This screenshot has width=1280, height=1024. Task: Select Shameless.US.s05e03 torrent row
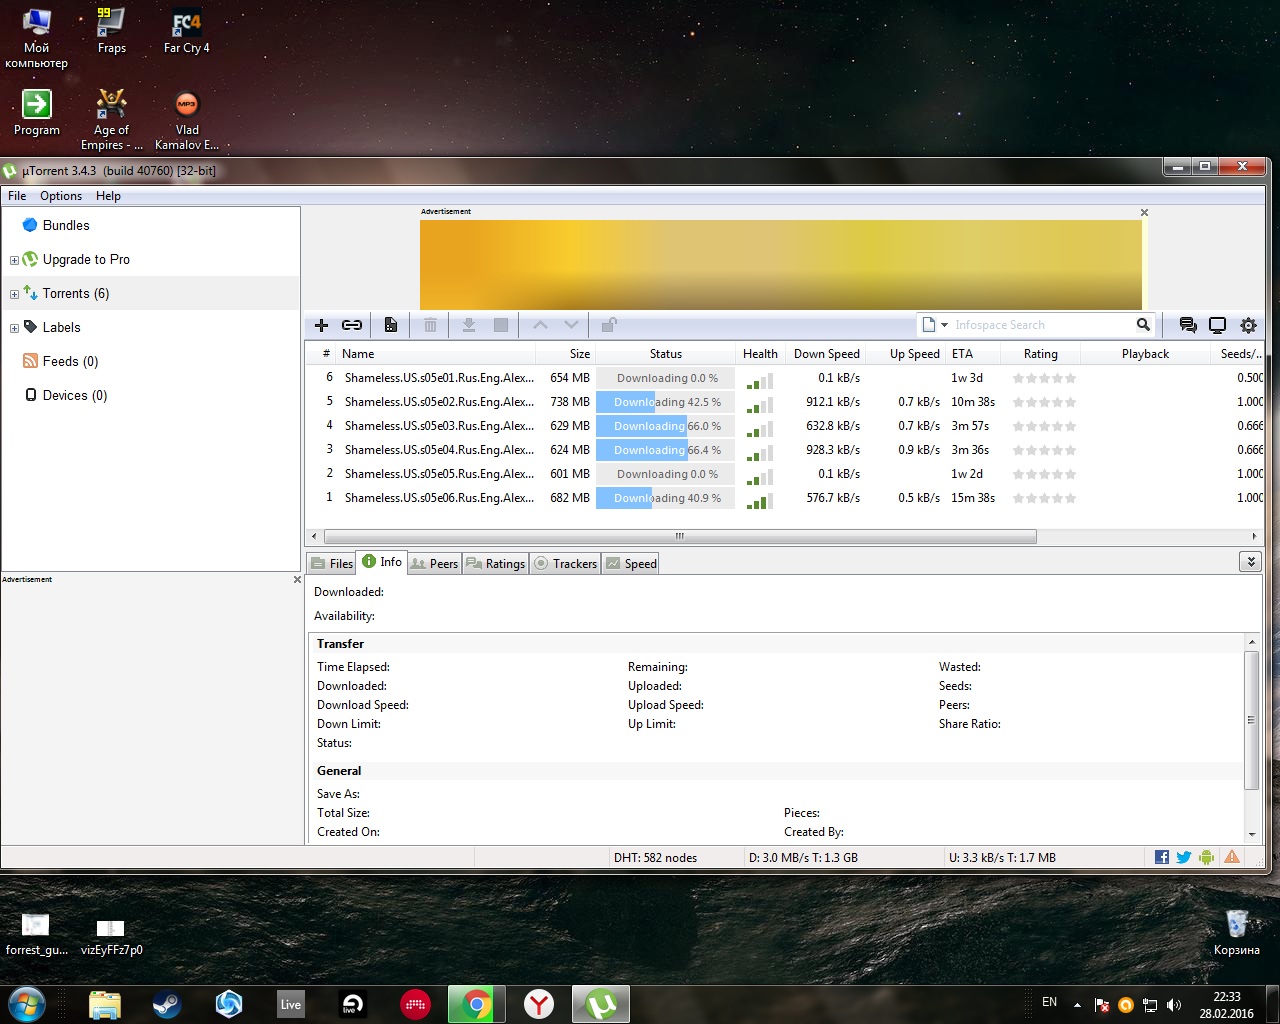pos(439,426)
